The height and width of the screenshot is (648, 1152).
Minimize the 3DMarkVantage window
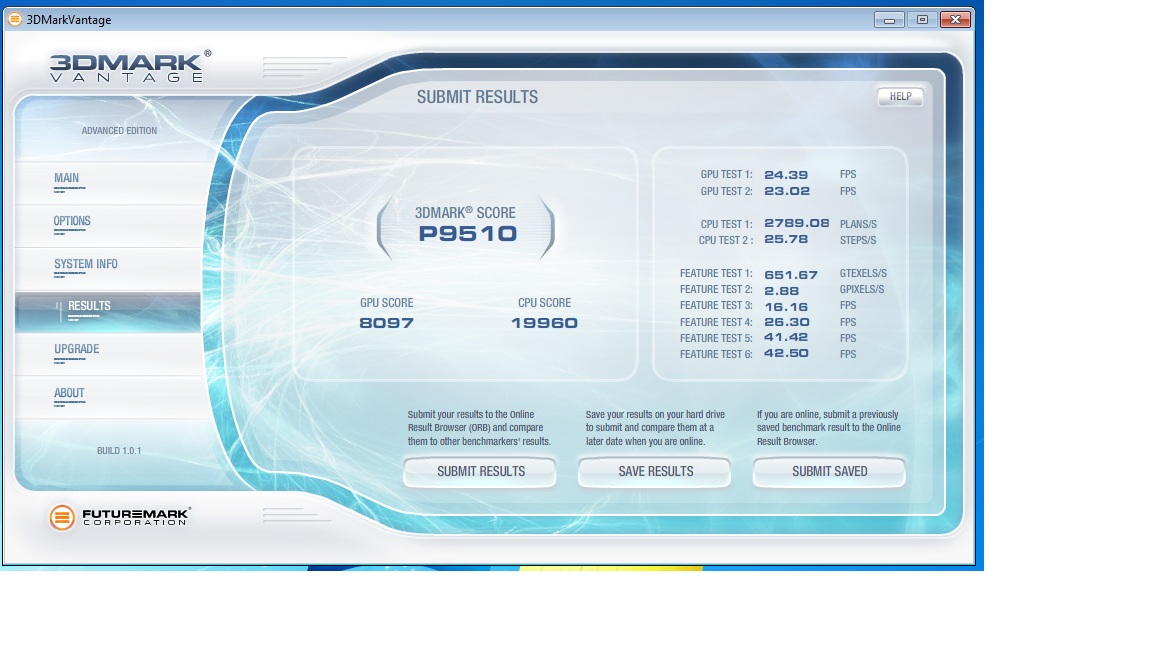(889, 20)
